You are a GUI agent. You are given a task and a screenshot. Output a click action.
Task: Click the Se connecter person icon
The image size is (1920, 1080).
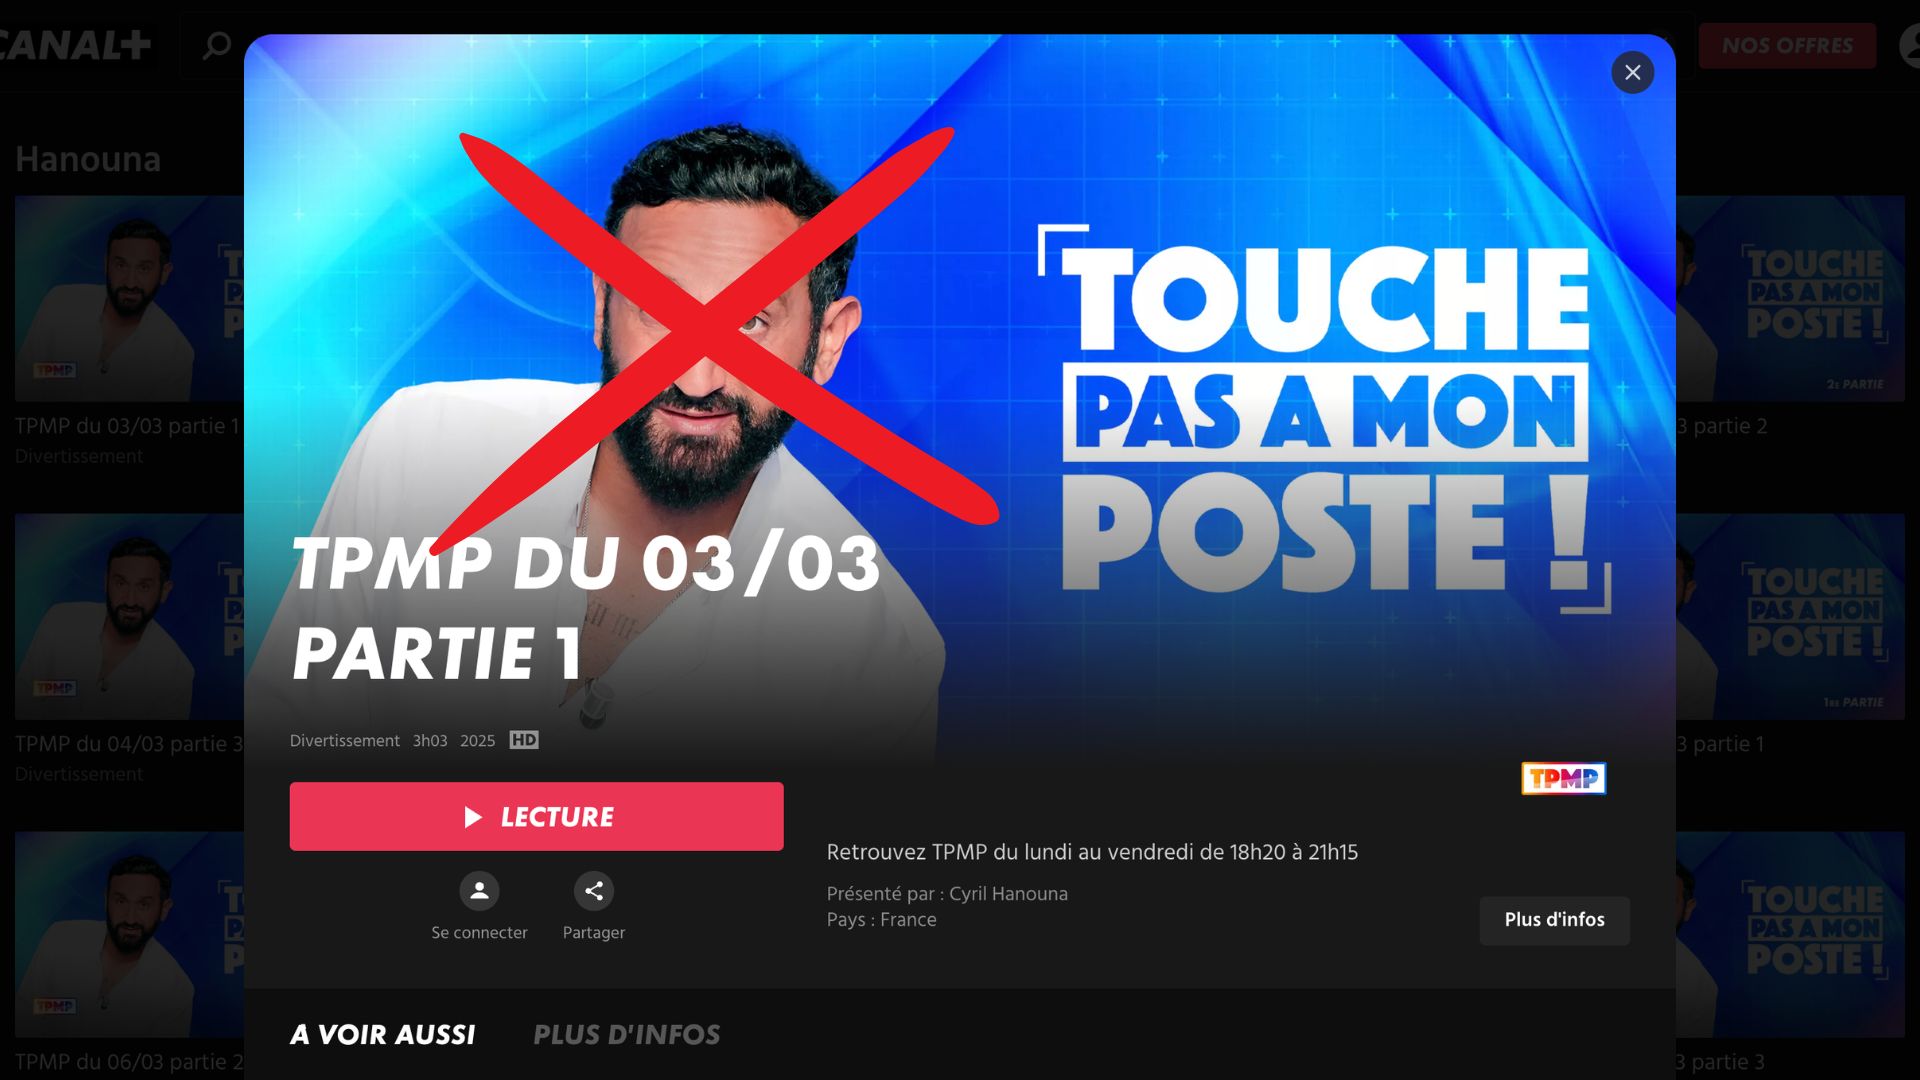pos(479,891)
